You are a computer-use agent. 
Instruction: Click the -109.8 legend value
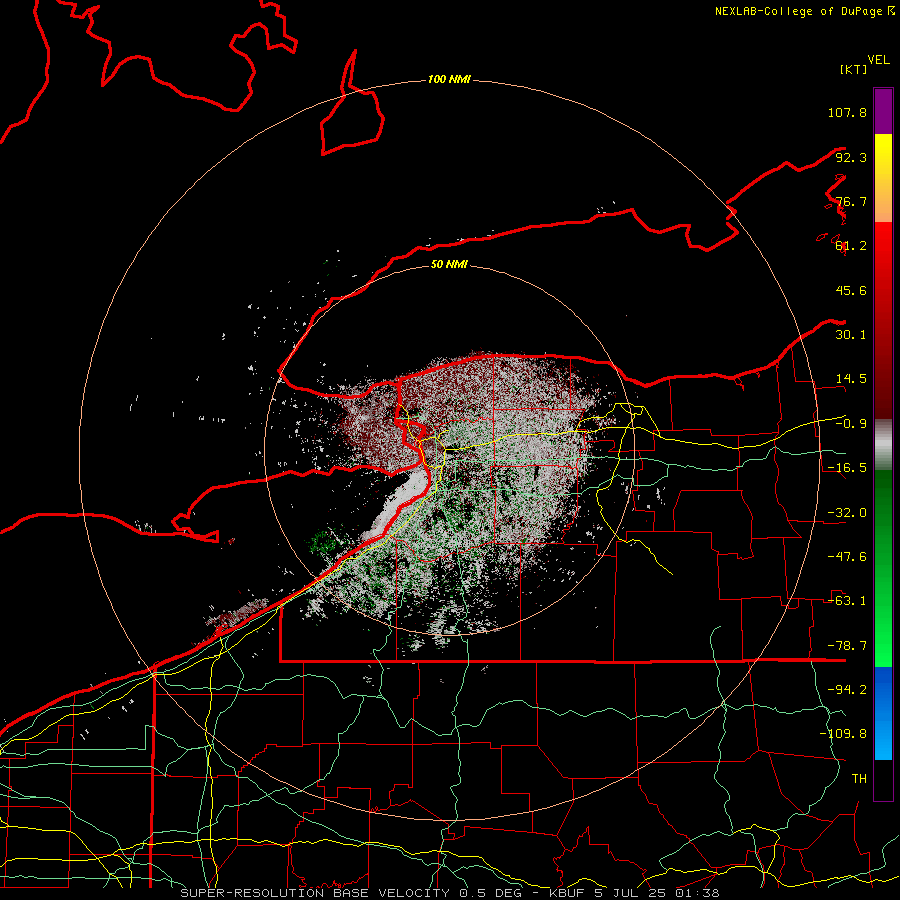point(843,734)
